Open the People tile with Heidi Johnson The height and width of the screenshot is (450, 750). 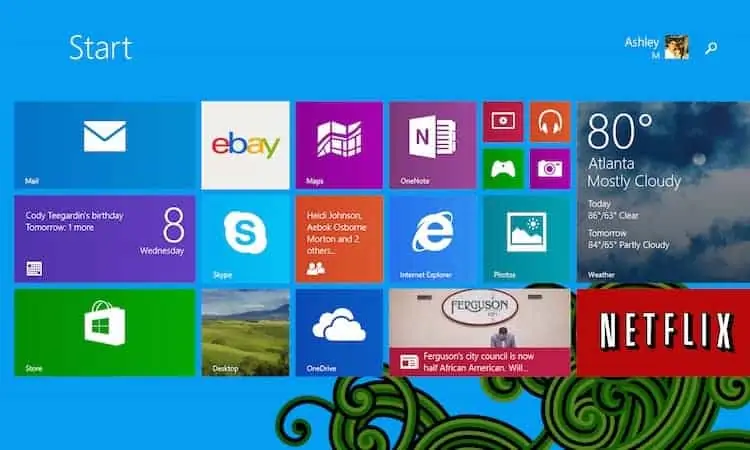pyautogui.click(x=339, y=239)
